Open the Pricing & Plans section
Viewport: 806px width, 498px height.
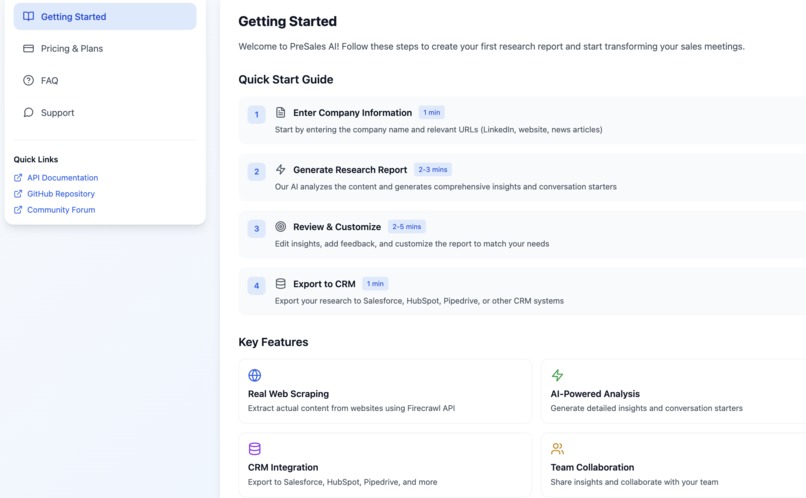[105, 48]
